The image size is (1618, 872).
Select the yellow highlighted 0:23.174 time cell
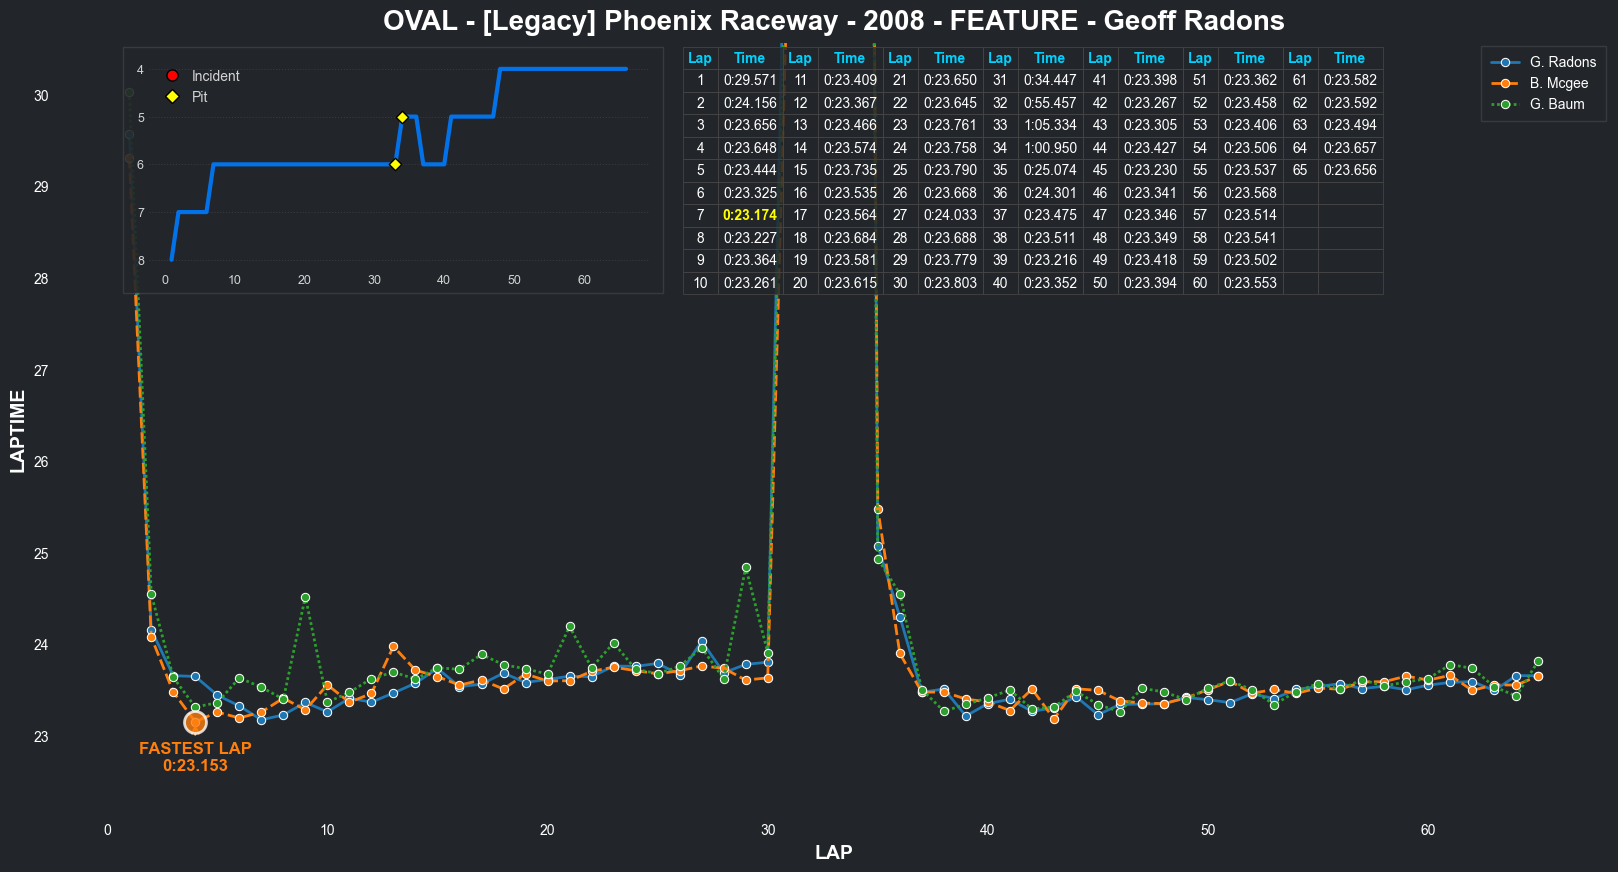point(749,215)
